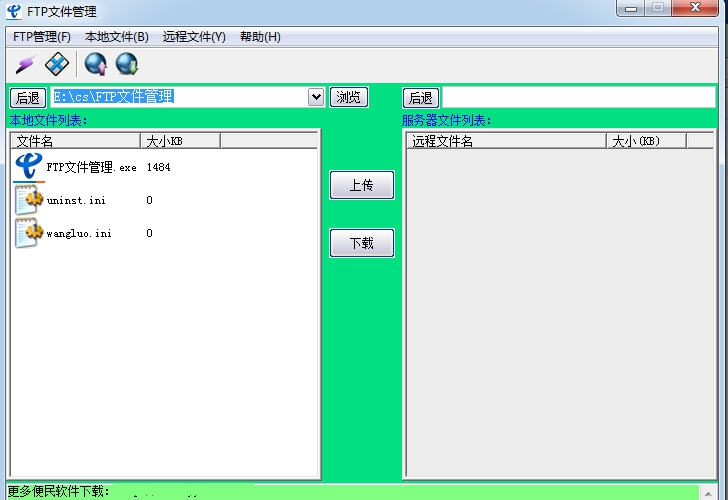Click the title bar application logo
728x500 pixels.
pyautogui.click(x=14, y=10)
